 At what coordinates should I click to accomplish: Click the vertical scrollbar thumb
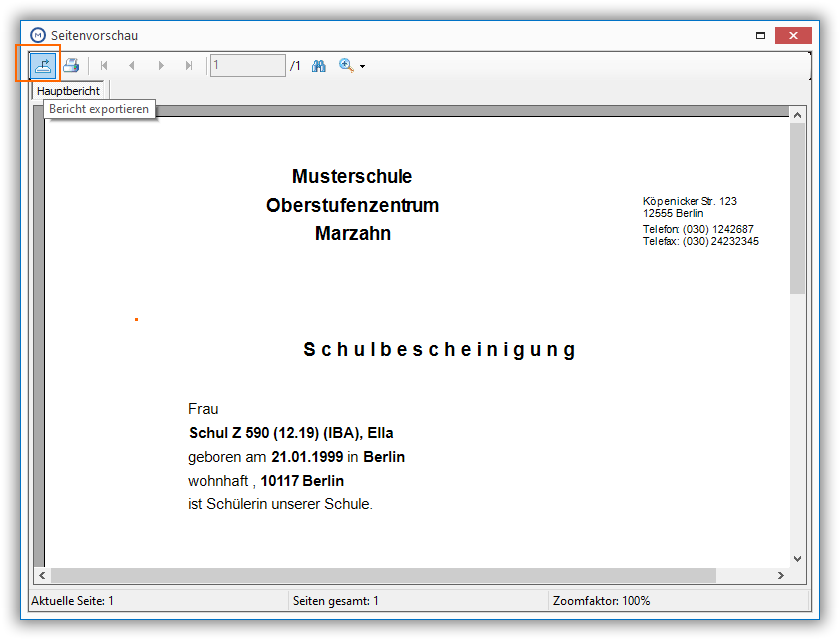(797, 208)
